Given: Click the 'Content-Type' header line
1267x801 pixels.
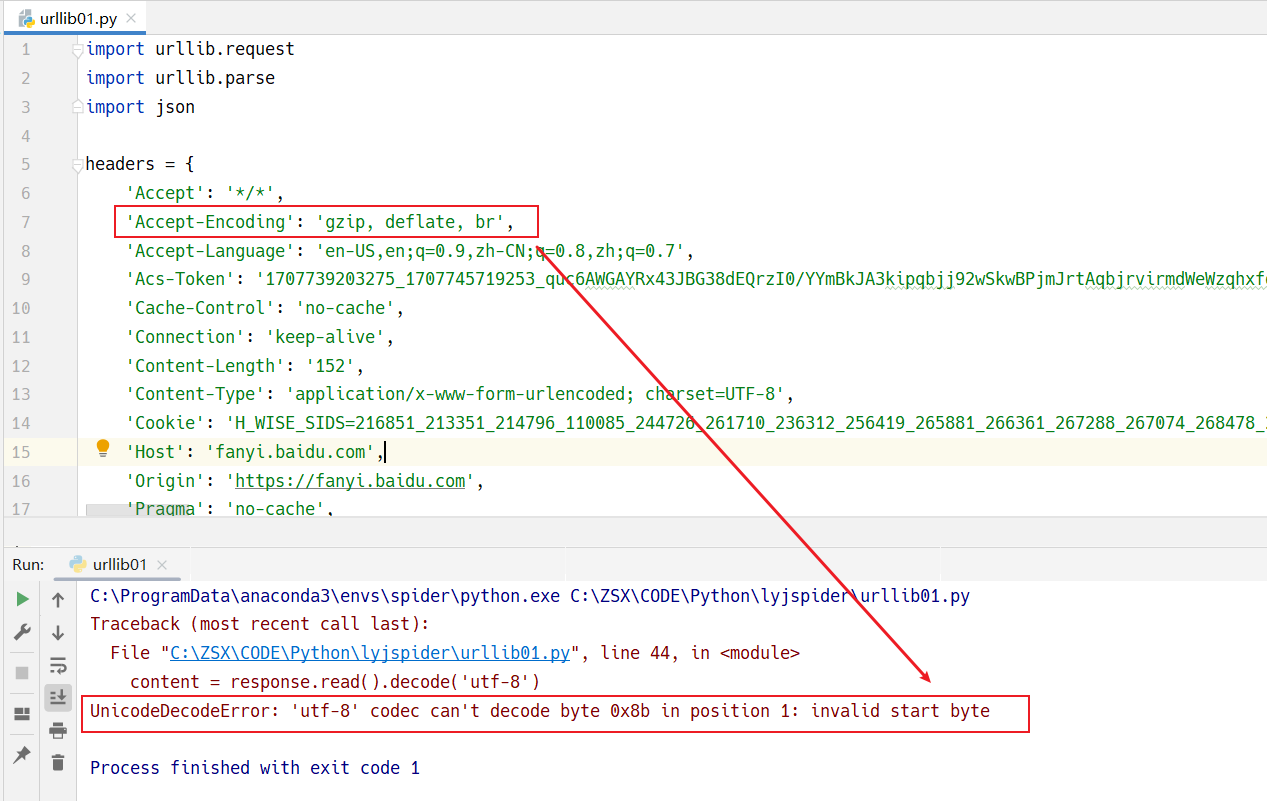Looking at the screenshot, I should (x=460, y=394).
